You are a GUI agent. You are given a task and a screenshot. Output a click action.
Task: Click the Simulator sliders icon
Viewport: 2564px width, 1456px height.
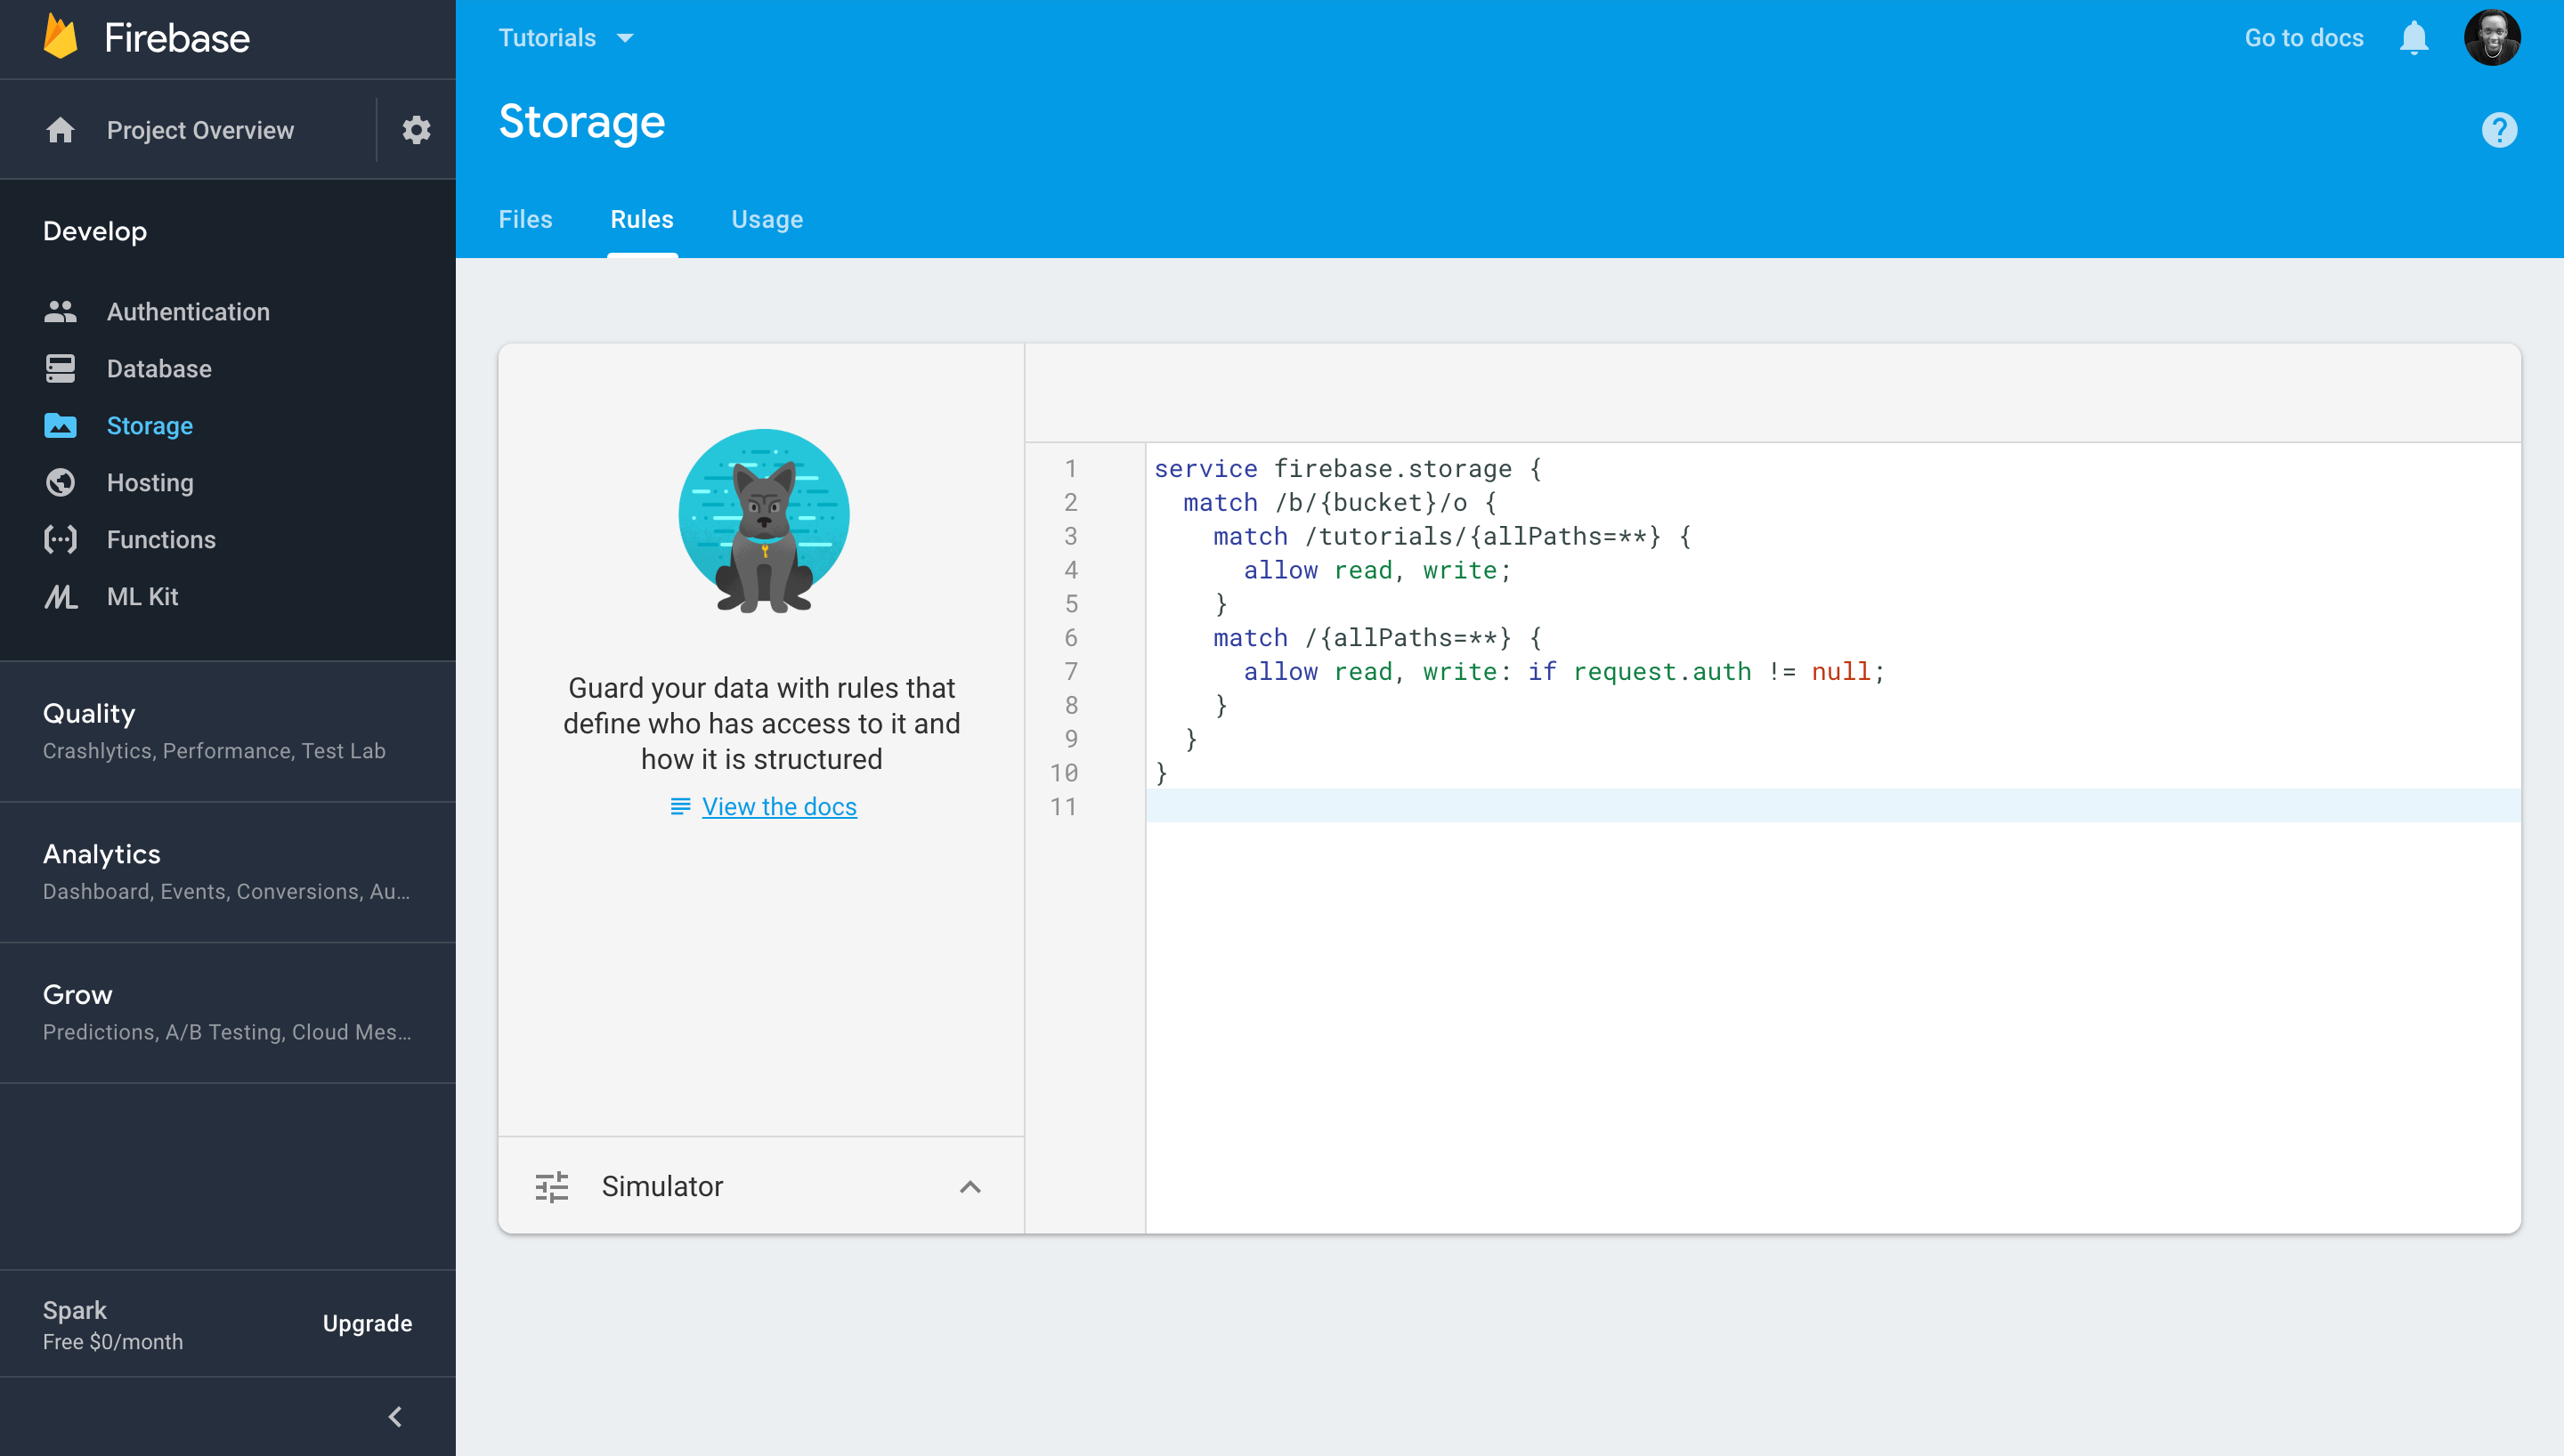(x=551, y=1187)
